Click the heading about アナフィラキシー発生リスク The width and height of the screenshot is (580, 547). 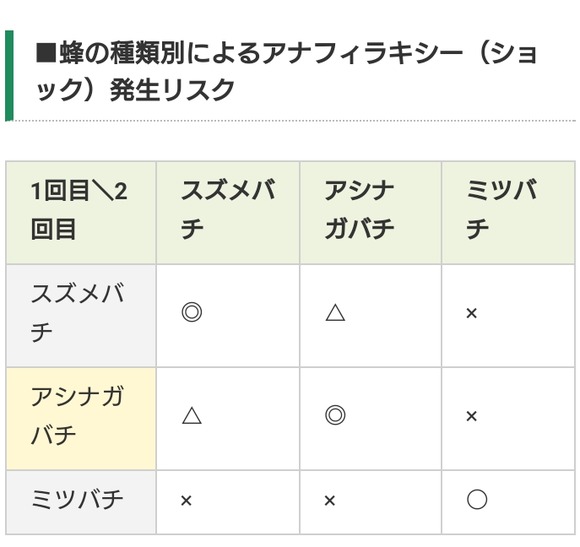pos(286,71)
